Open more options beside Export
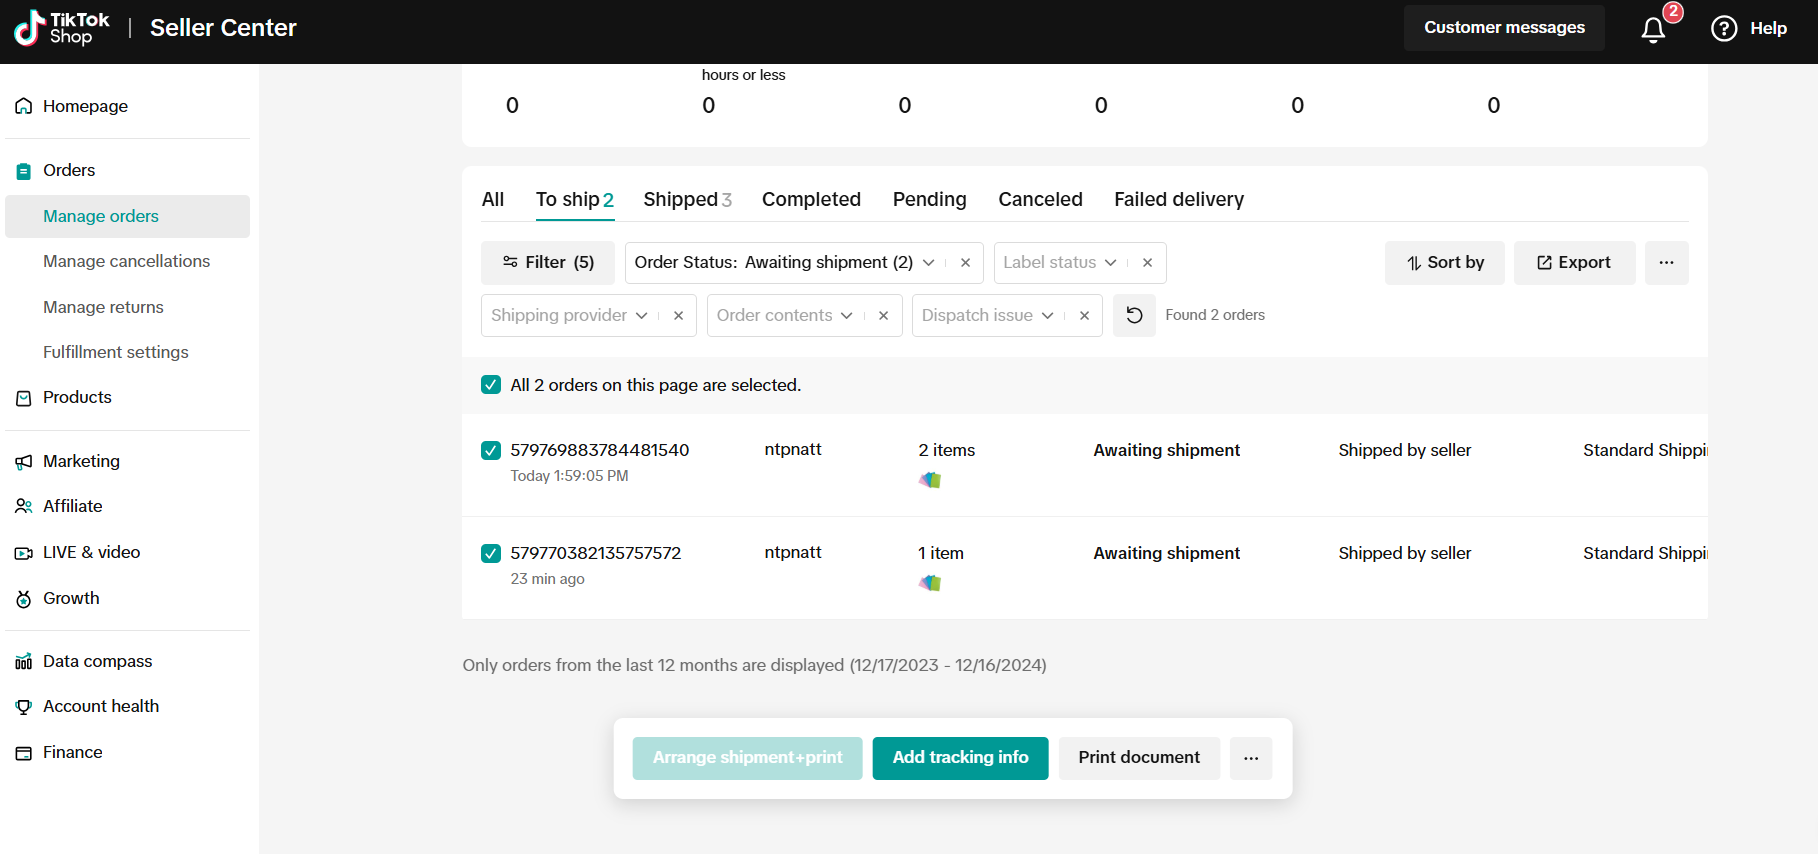Viewport: 1818px width, 854px height. pyautogui.click(x=1666, y=263)
